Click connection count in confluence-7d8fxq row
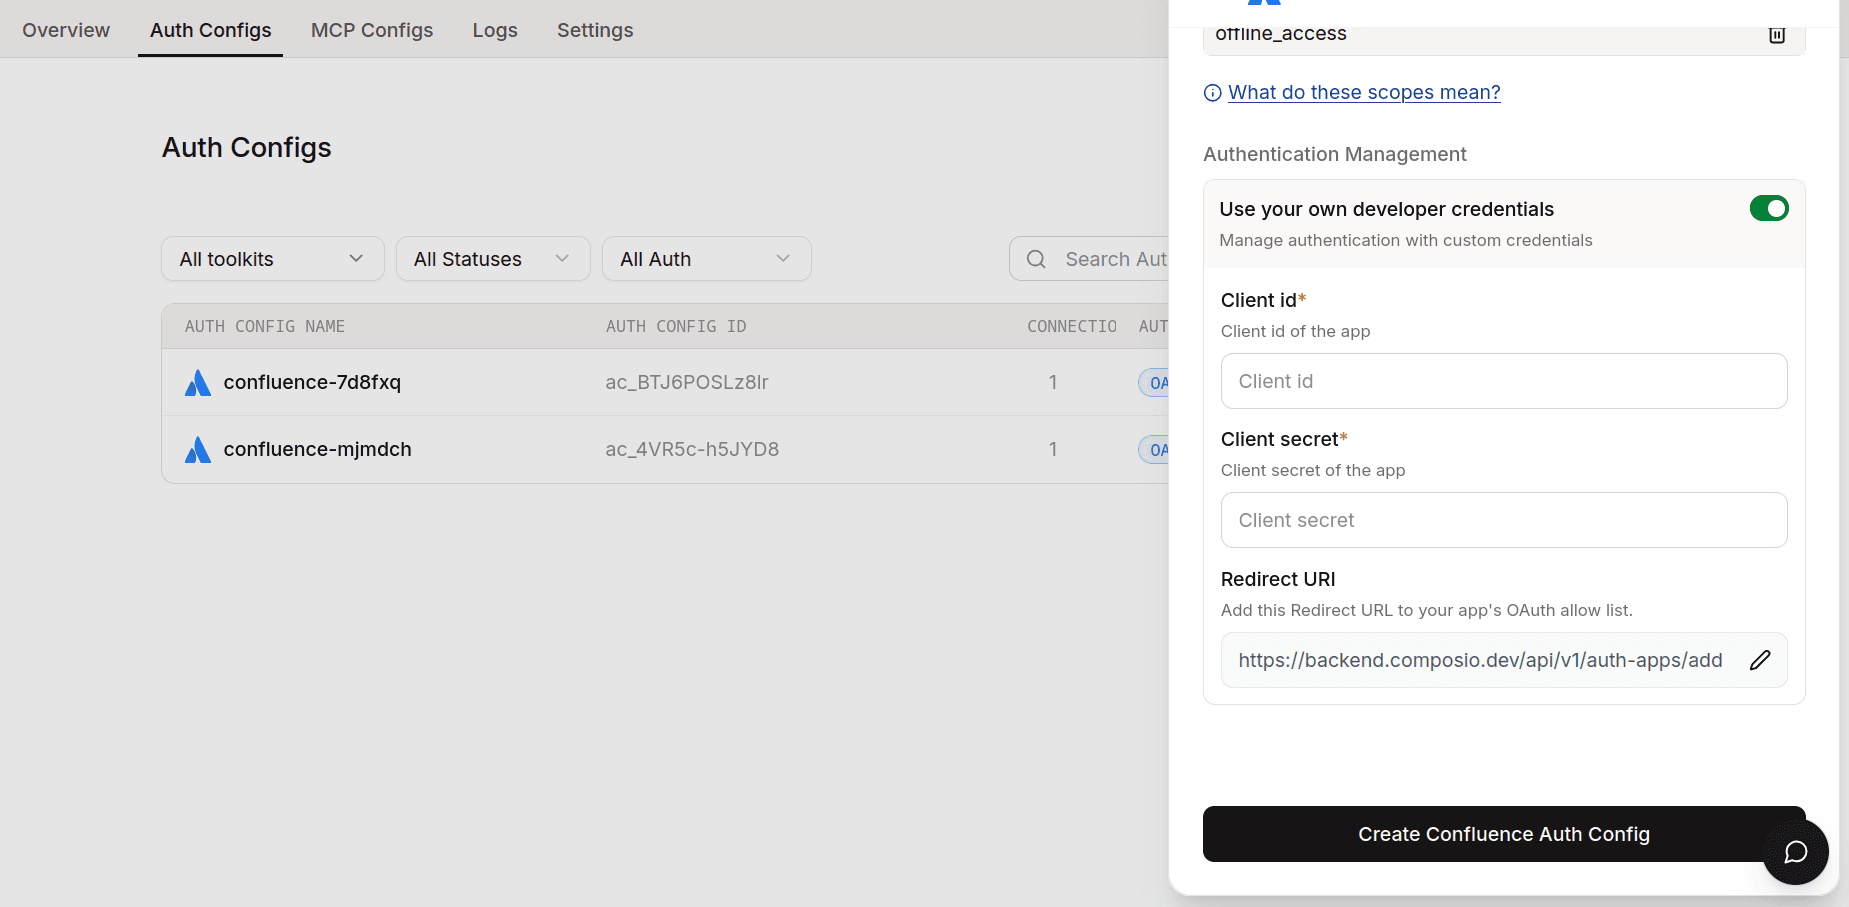 pos(1053,382)
